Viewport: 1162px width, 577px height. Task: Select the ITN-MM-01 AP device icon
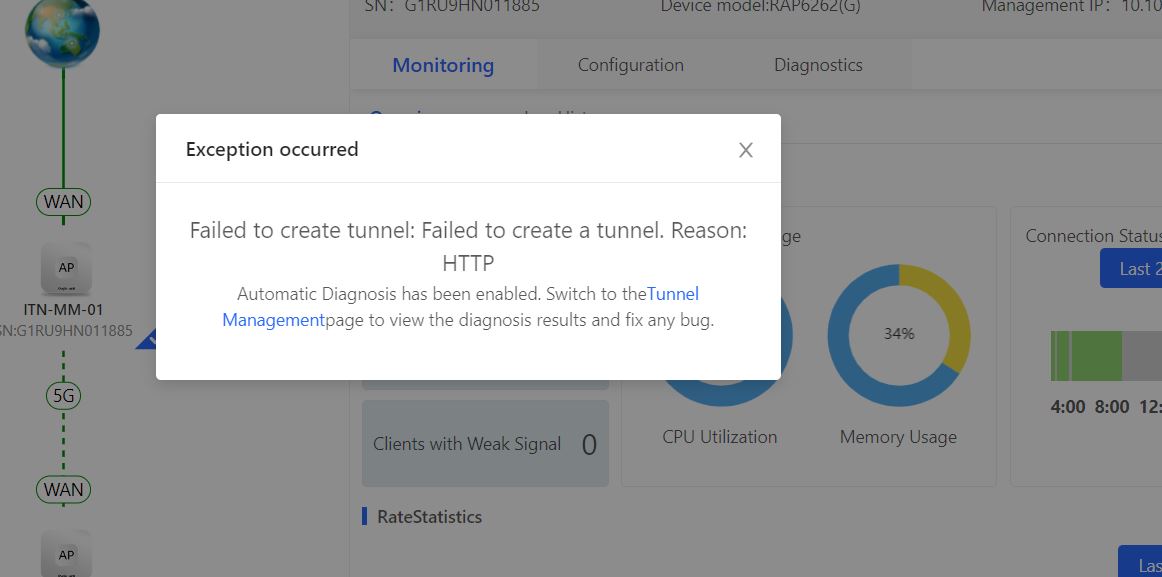coord(66,270)
